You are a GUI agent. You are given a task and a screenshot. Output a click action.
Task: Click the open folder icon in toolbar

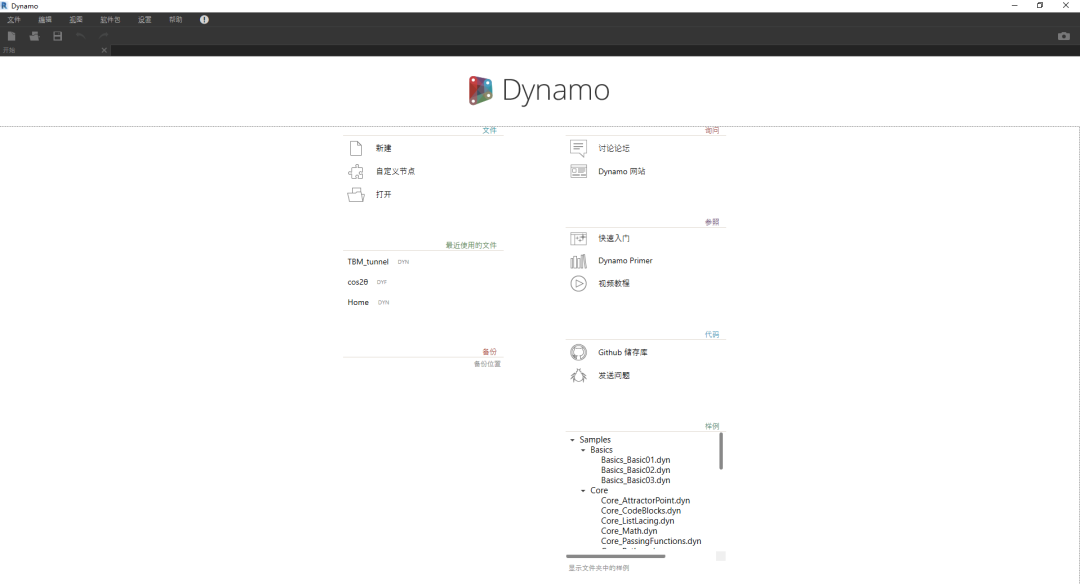(x=34, y=36)
